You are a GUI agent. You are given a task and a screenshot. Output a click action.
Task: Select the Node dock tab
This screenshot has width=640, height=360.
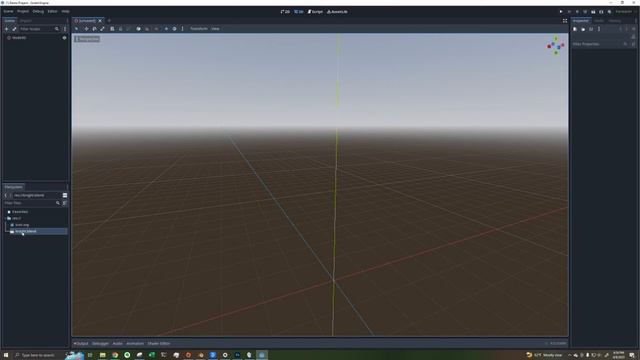(x=599, y=20)
